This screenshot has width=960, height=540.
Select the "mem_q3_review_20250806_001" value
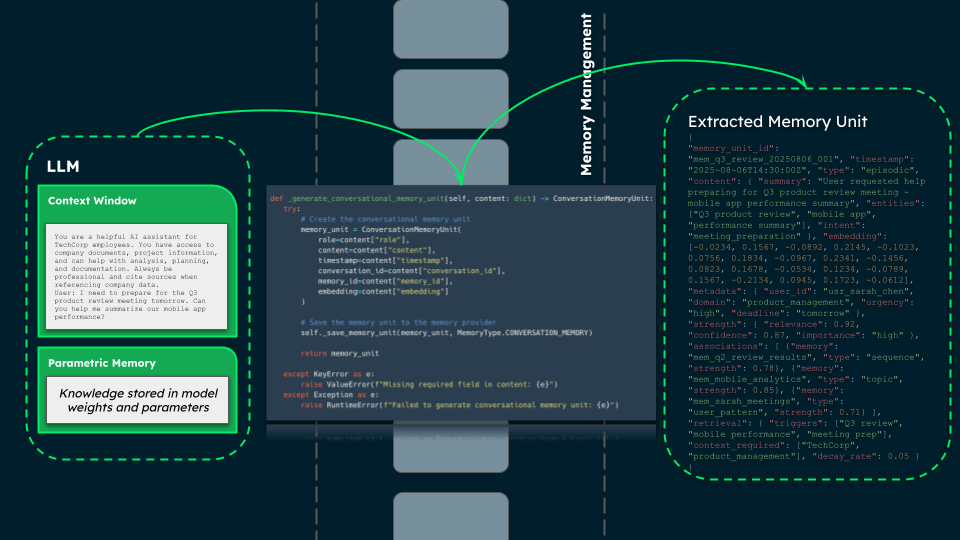(x=765, y=159)
